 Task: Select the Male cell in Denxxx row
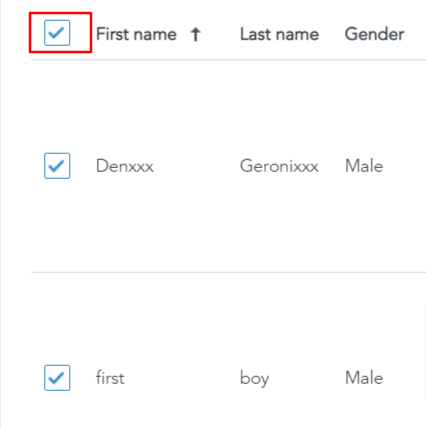click(364, 166)
